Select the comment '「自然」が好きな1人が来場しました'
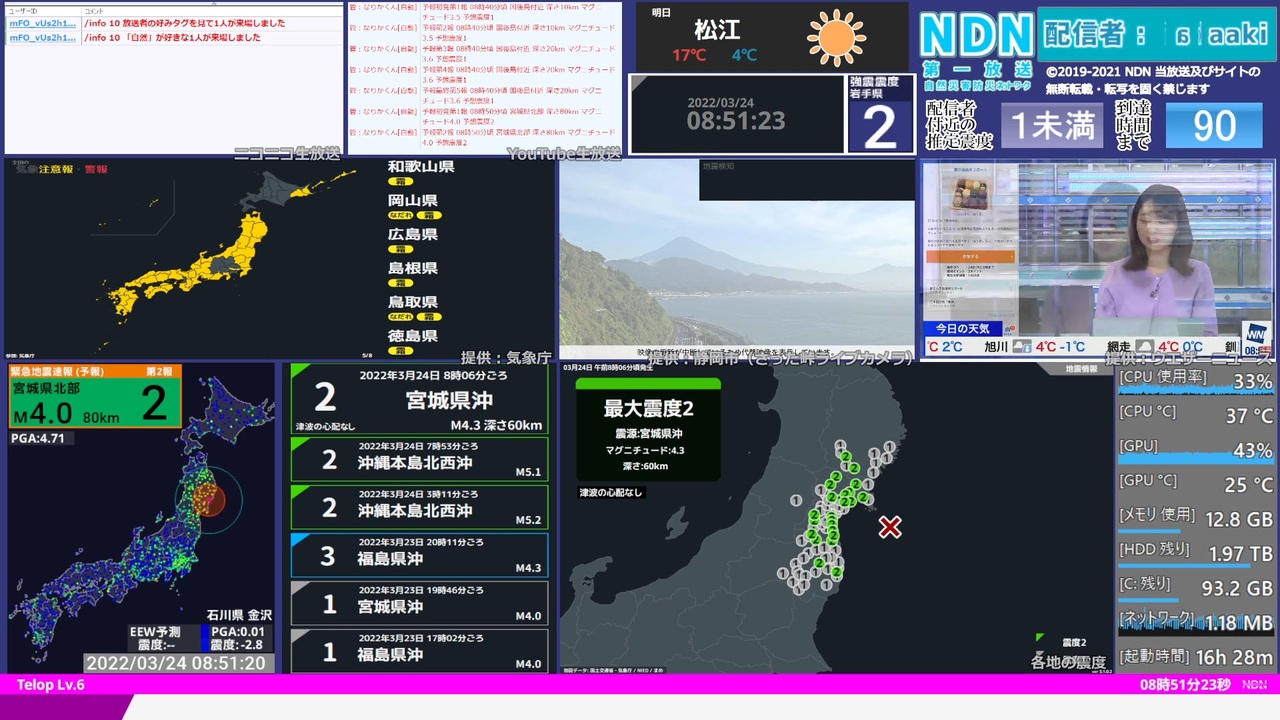Viewport: 1280px width, 720px height. [173, 38]
